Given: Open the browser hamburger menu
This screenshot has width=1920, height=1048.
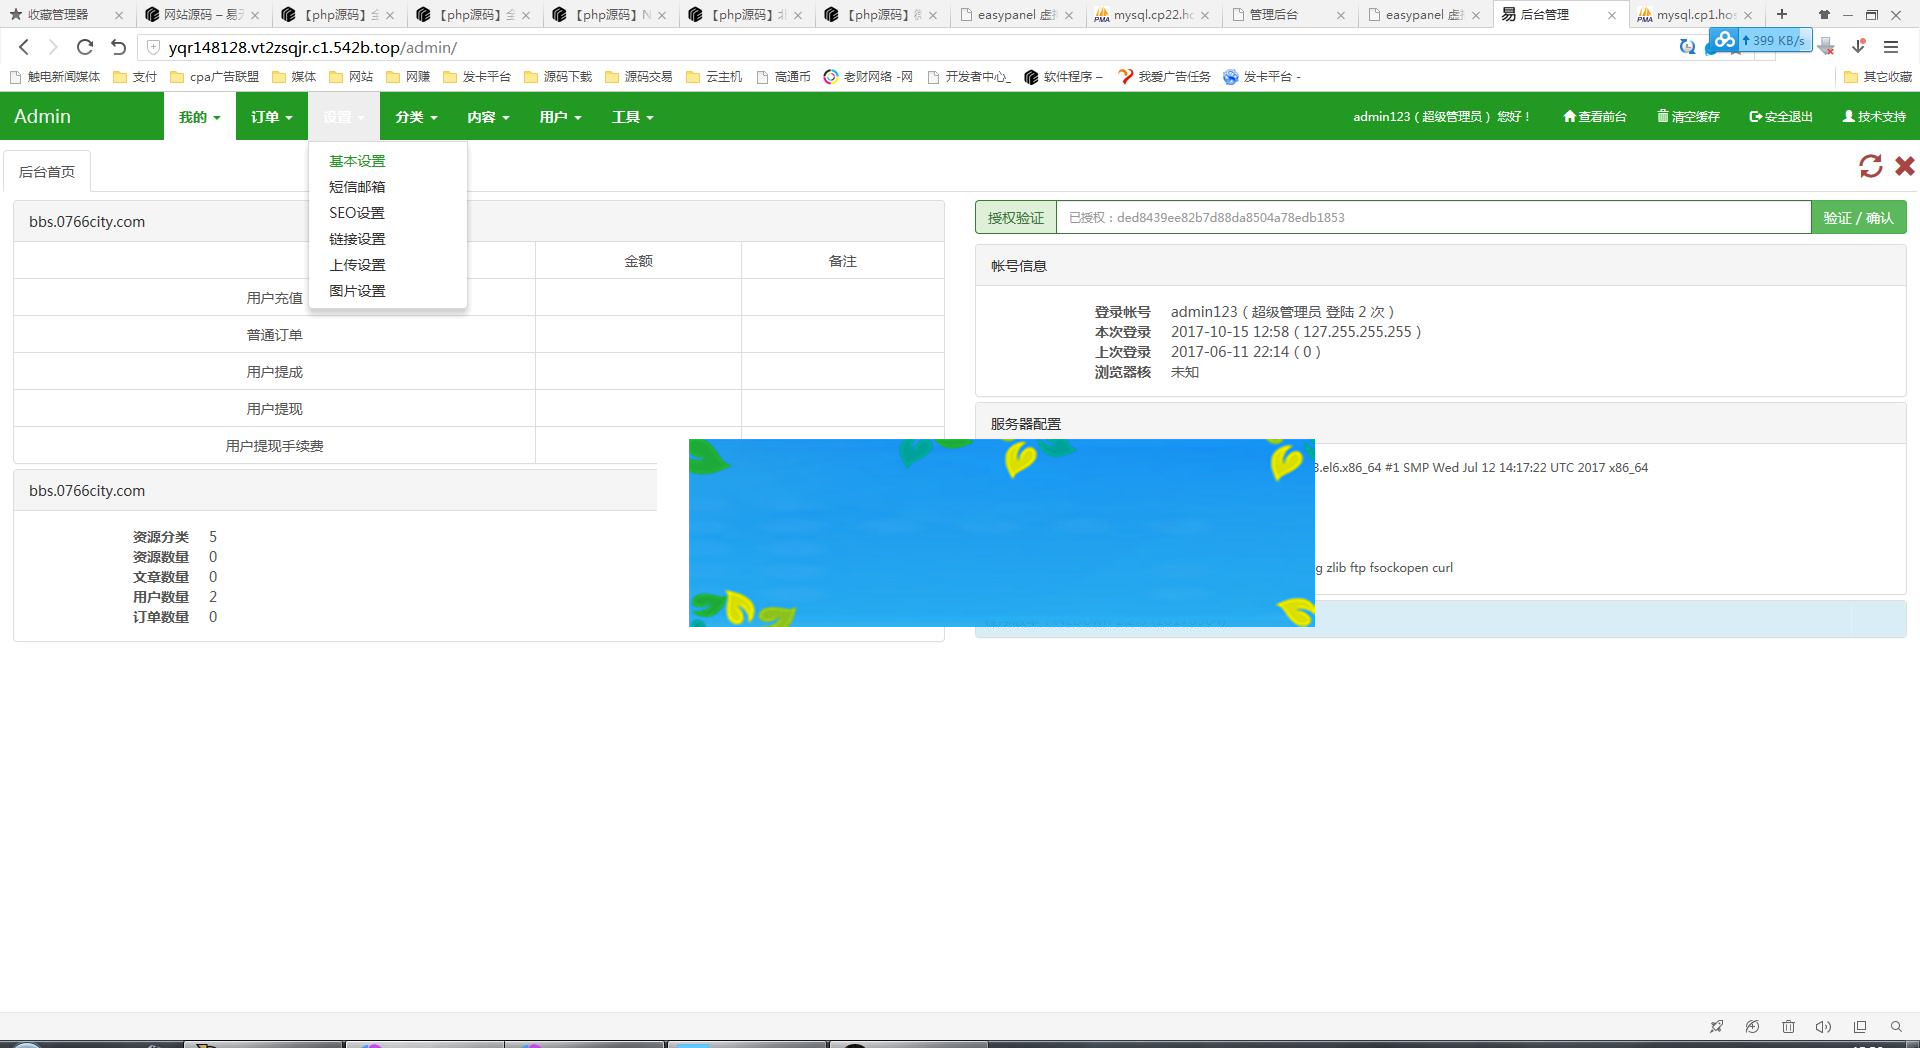Looking at the screenshot, I should pos(1890,47).
